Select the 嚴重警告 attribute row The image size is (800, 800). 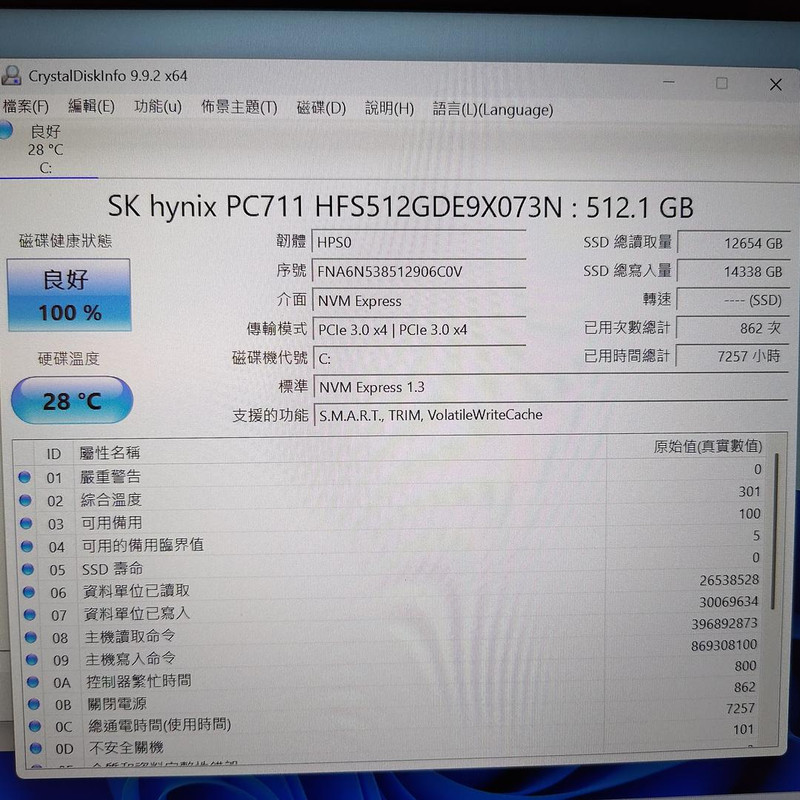click(391, 474)
